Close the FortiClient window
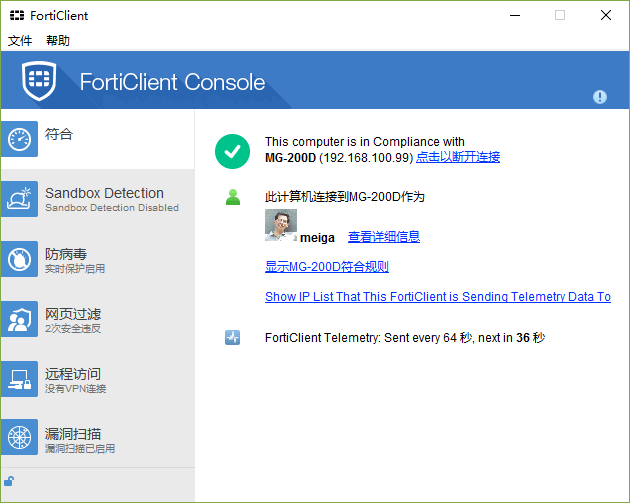The height and width of the screenshot is (503, 630). pyautogui.click(x=605, y=15)
